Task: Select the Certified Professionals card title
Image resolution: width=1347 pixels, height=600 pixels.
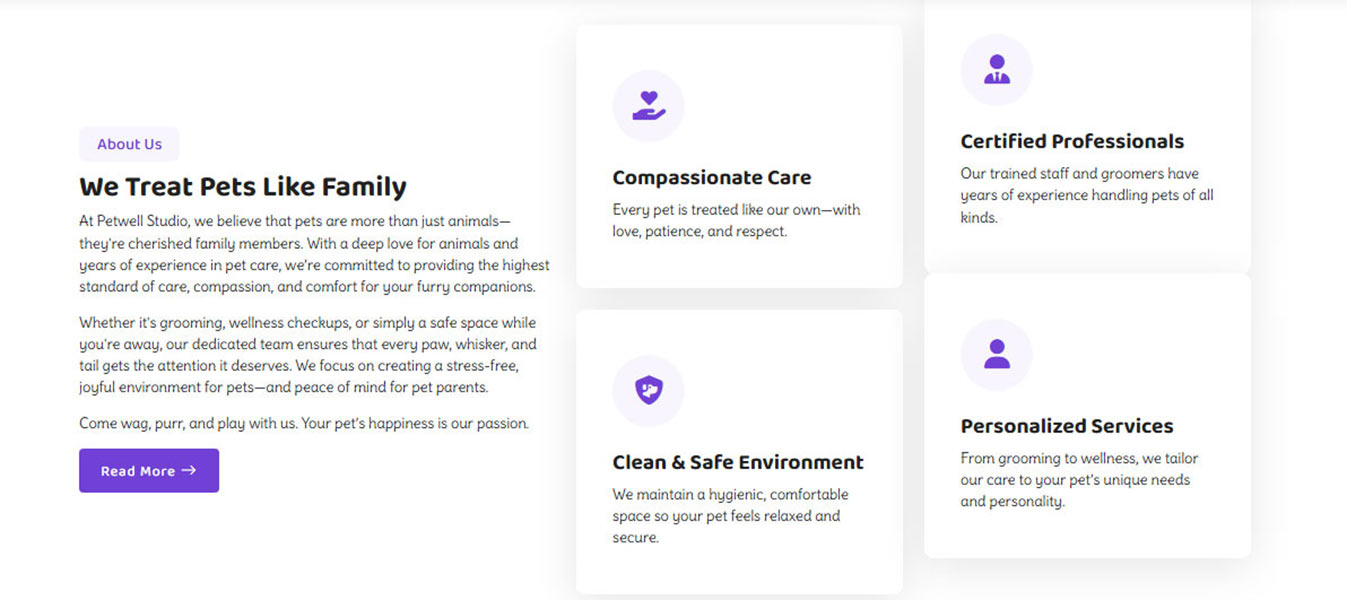Action: pyautogui.click(x=1072, y=142)
